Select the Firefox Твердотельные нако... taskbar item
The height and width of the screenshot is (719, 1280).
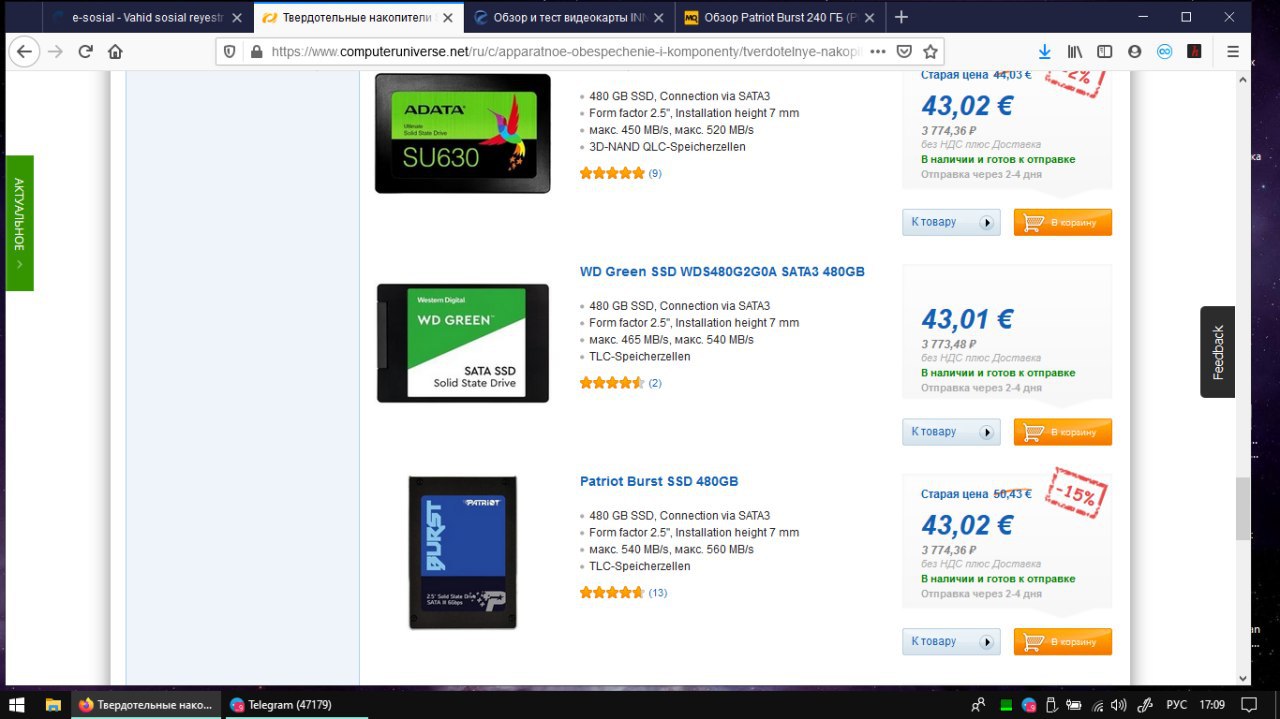tap(146, 704)
